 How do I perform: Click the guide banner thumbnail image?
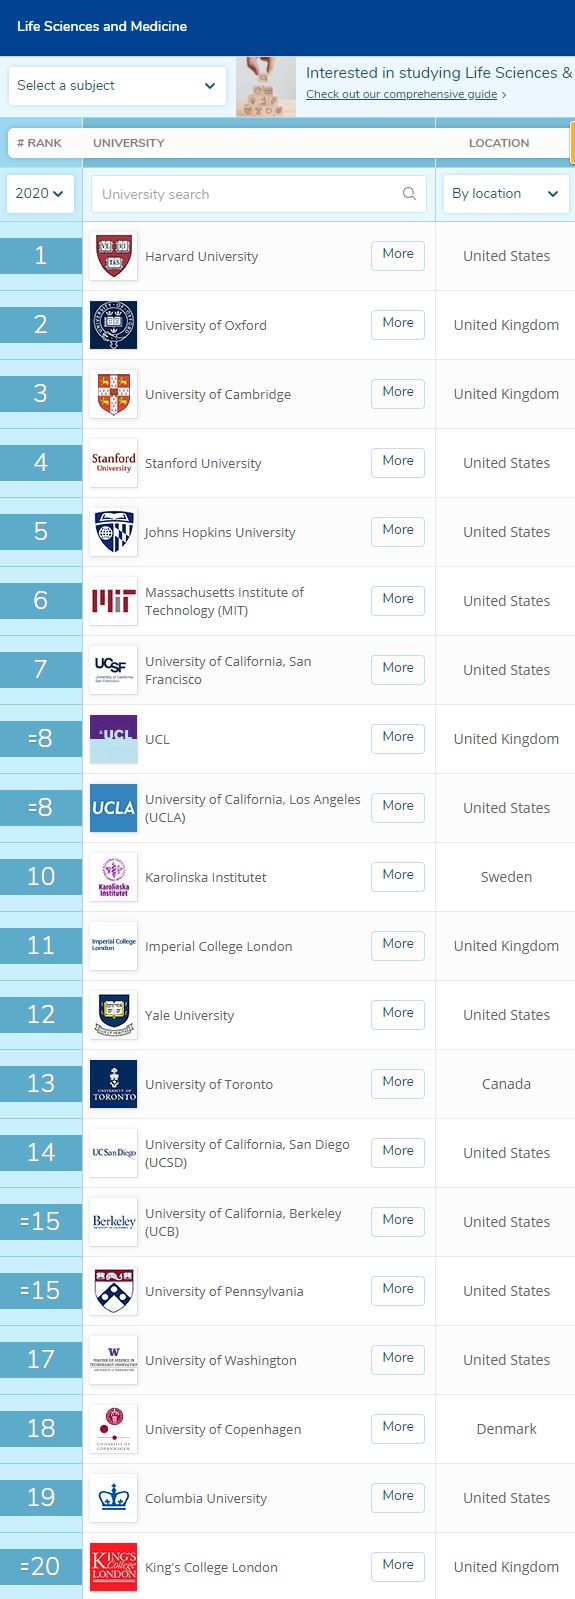[266, 86]
